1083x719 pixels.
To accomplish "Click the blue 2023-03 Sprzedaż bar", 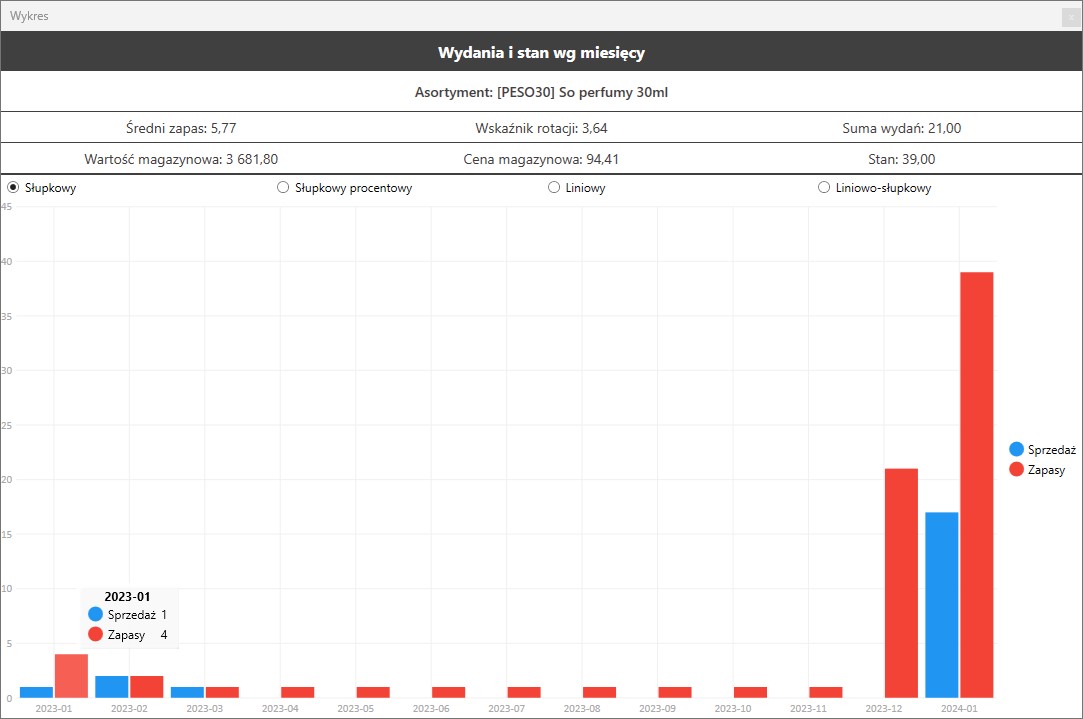I will click(x=187, y=692).
